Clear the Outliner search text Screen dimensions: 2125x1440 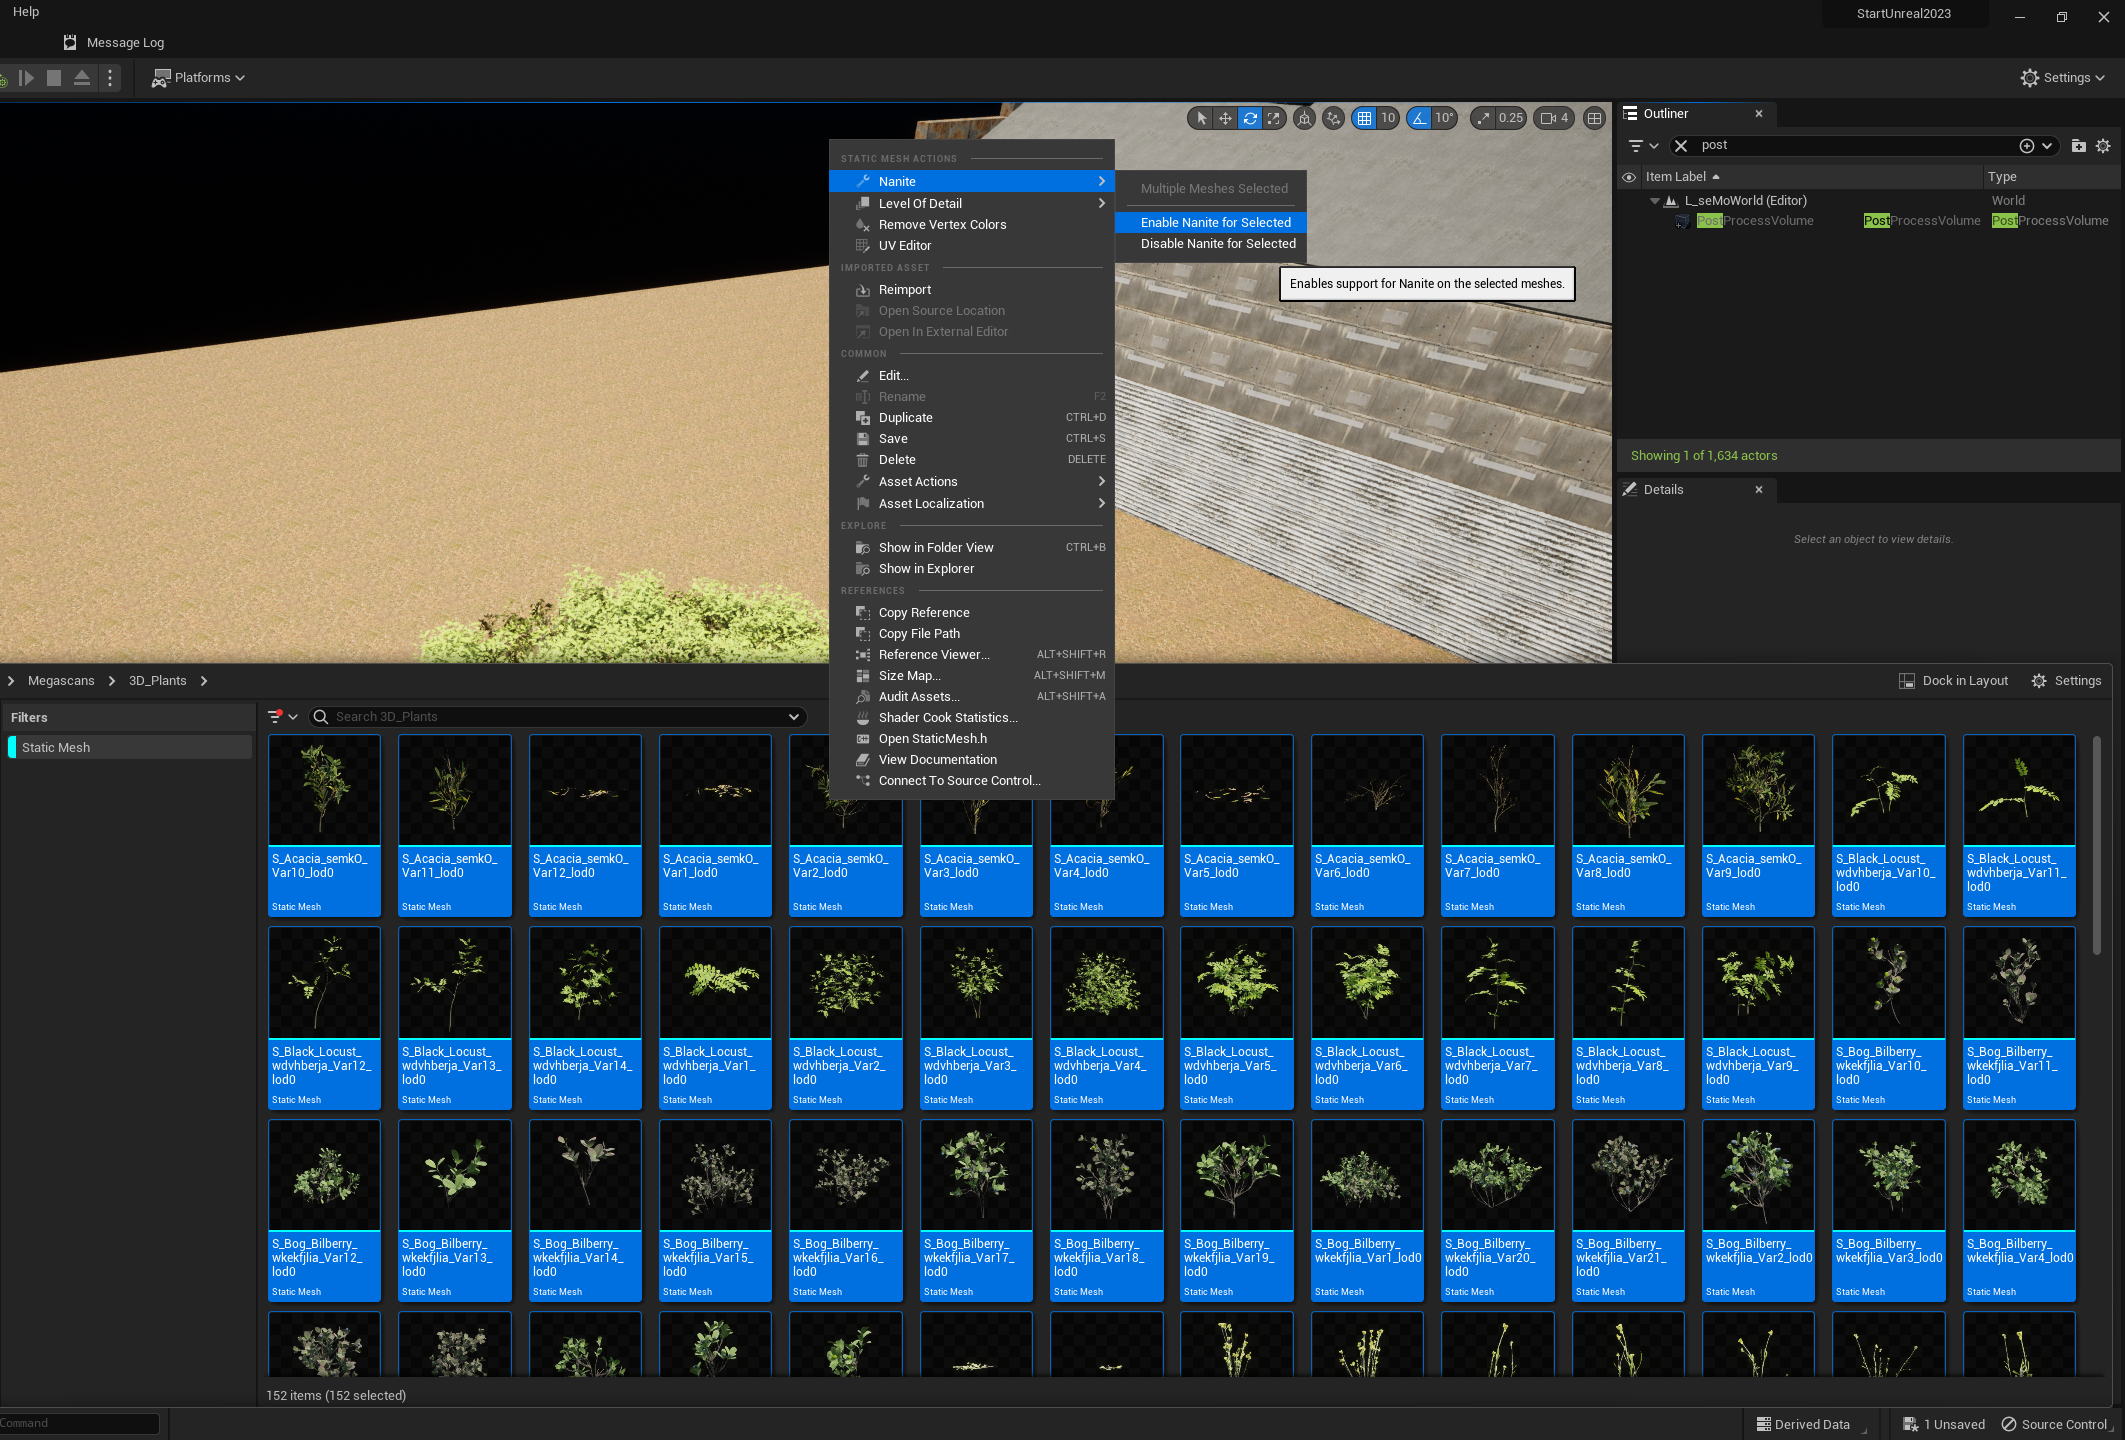1681,146
